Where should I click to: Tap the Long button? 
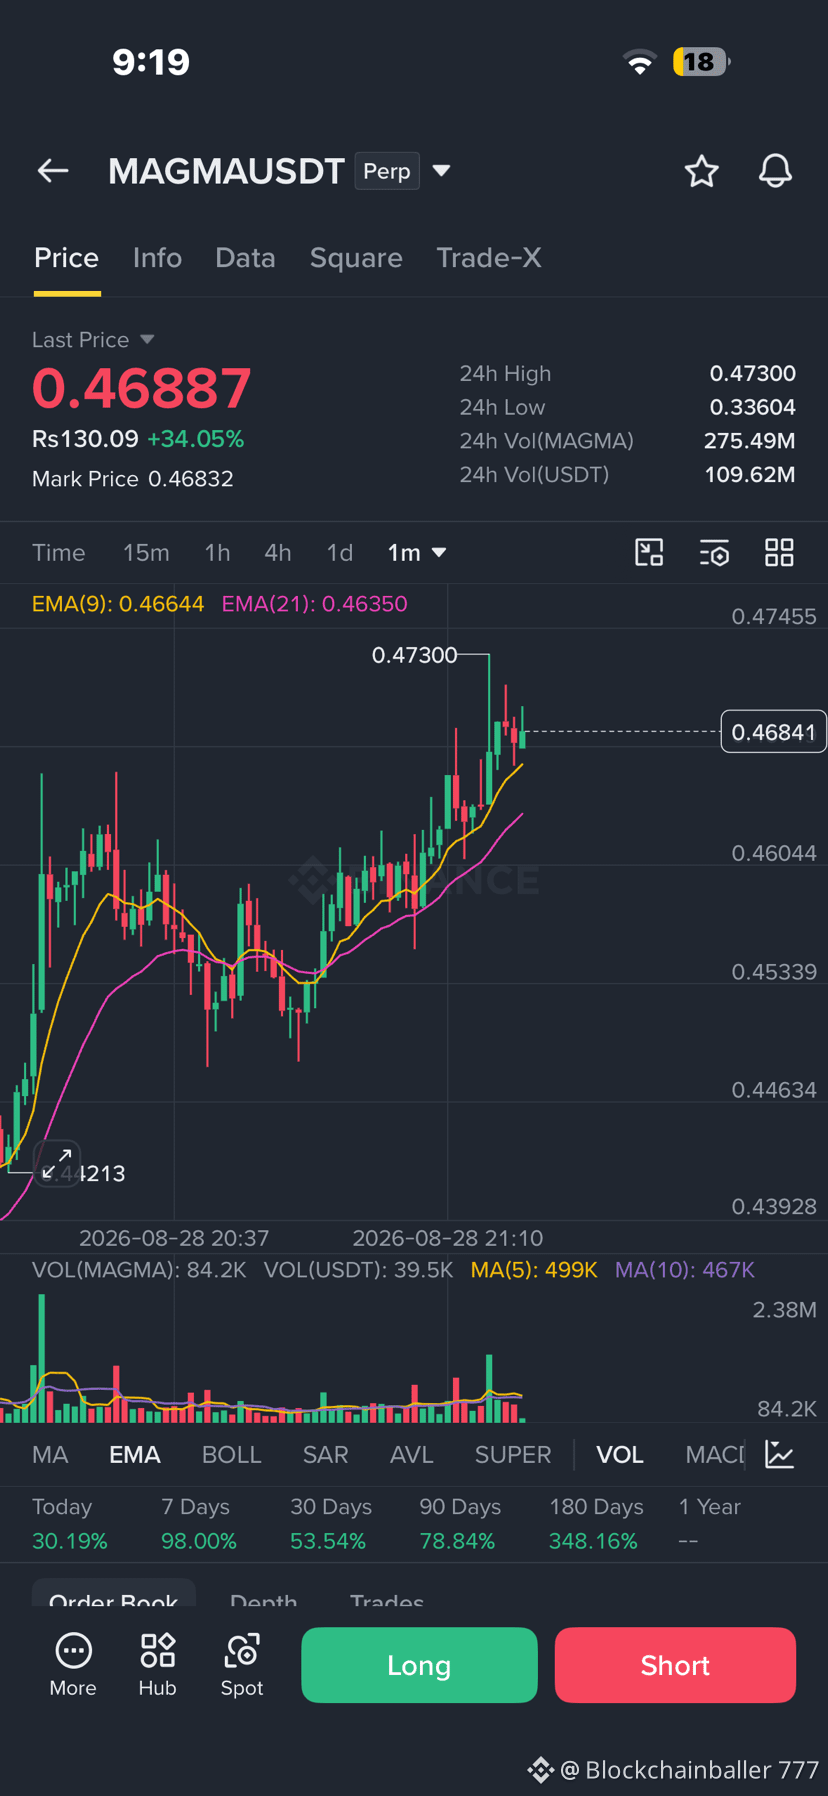[419, 1665]
